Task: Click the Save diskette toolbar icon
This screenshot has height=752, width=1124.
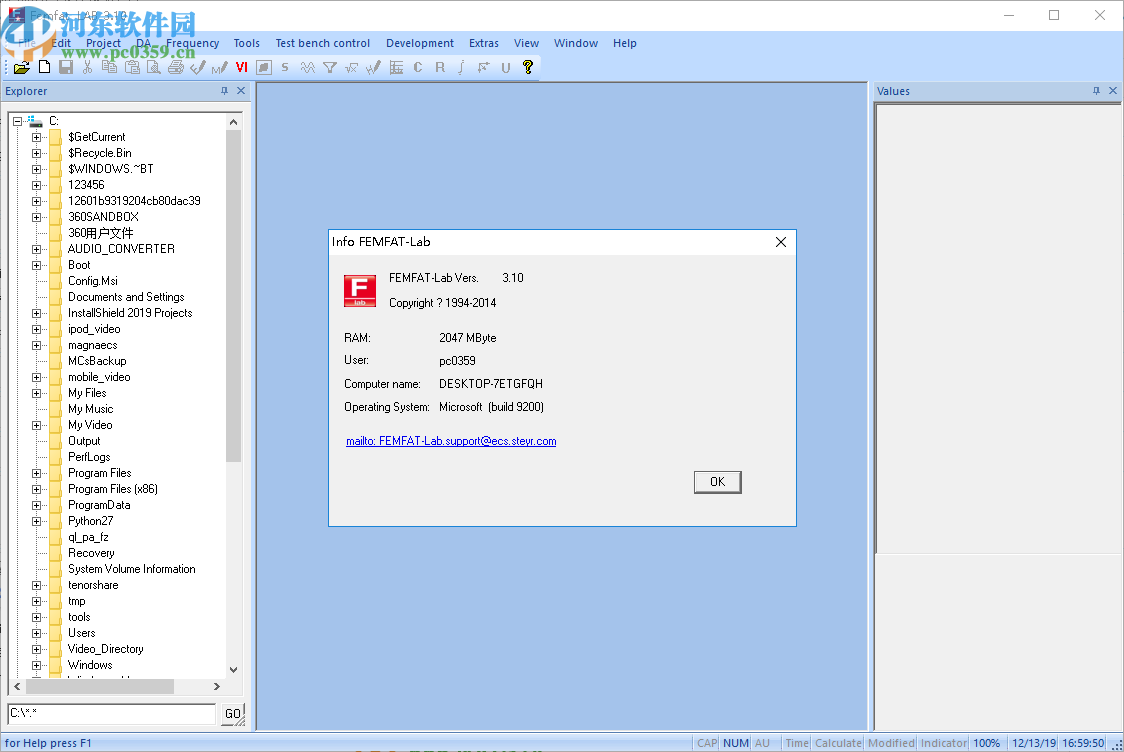Action: coord(66,67)
